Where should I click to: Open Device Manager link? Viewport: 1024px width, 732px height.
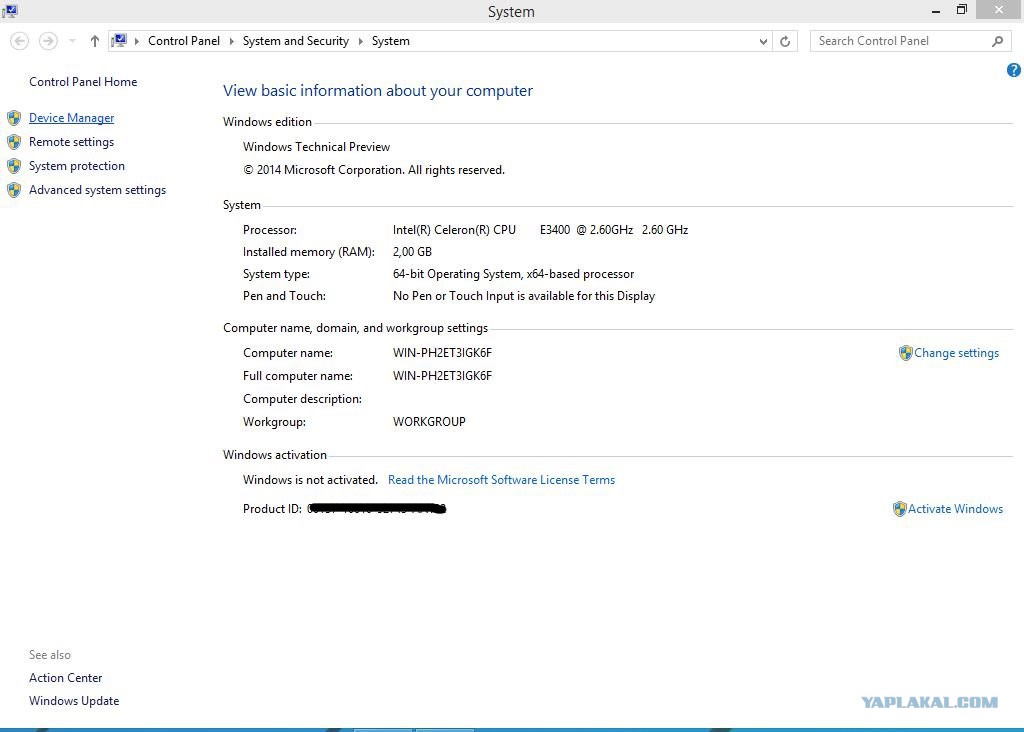click(71, 118)
